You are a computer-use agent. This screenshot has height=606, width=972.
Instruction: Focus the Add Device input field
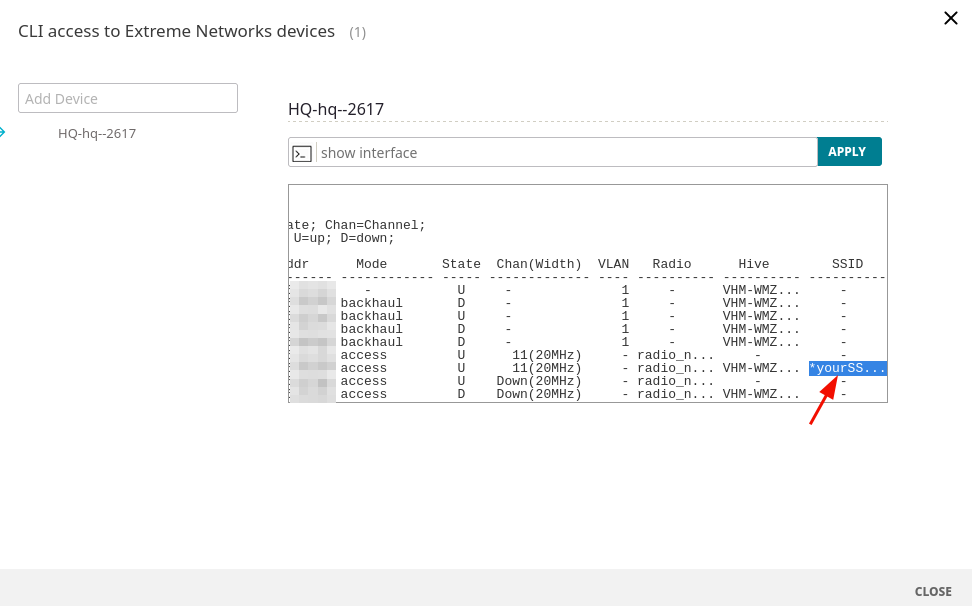coord(128,98)
